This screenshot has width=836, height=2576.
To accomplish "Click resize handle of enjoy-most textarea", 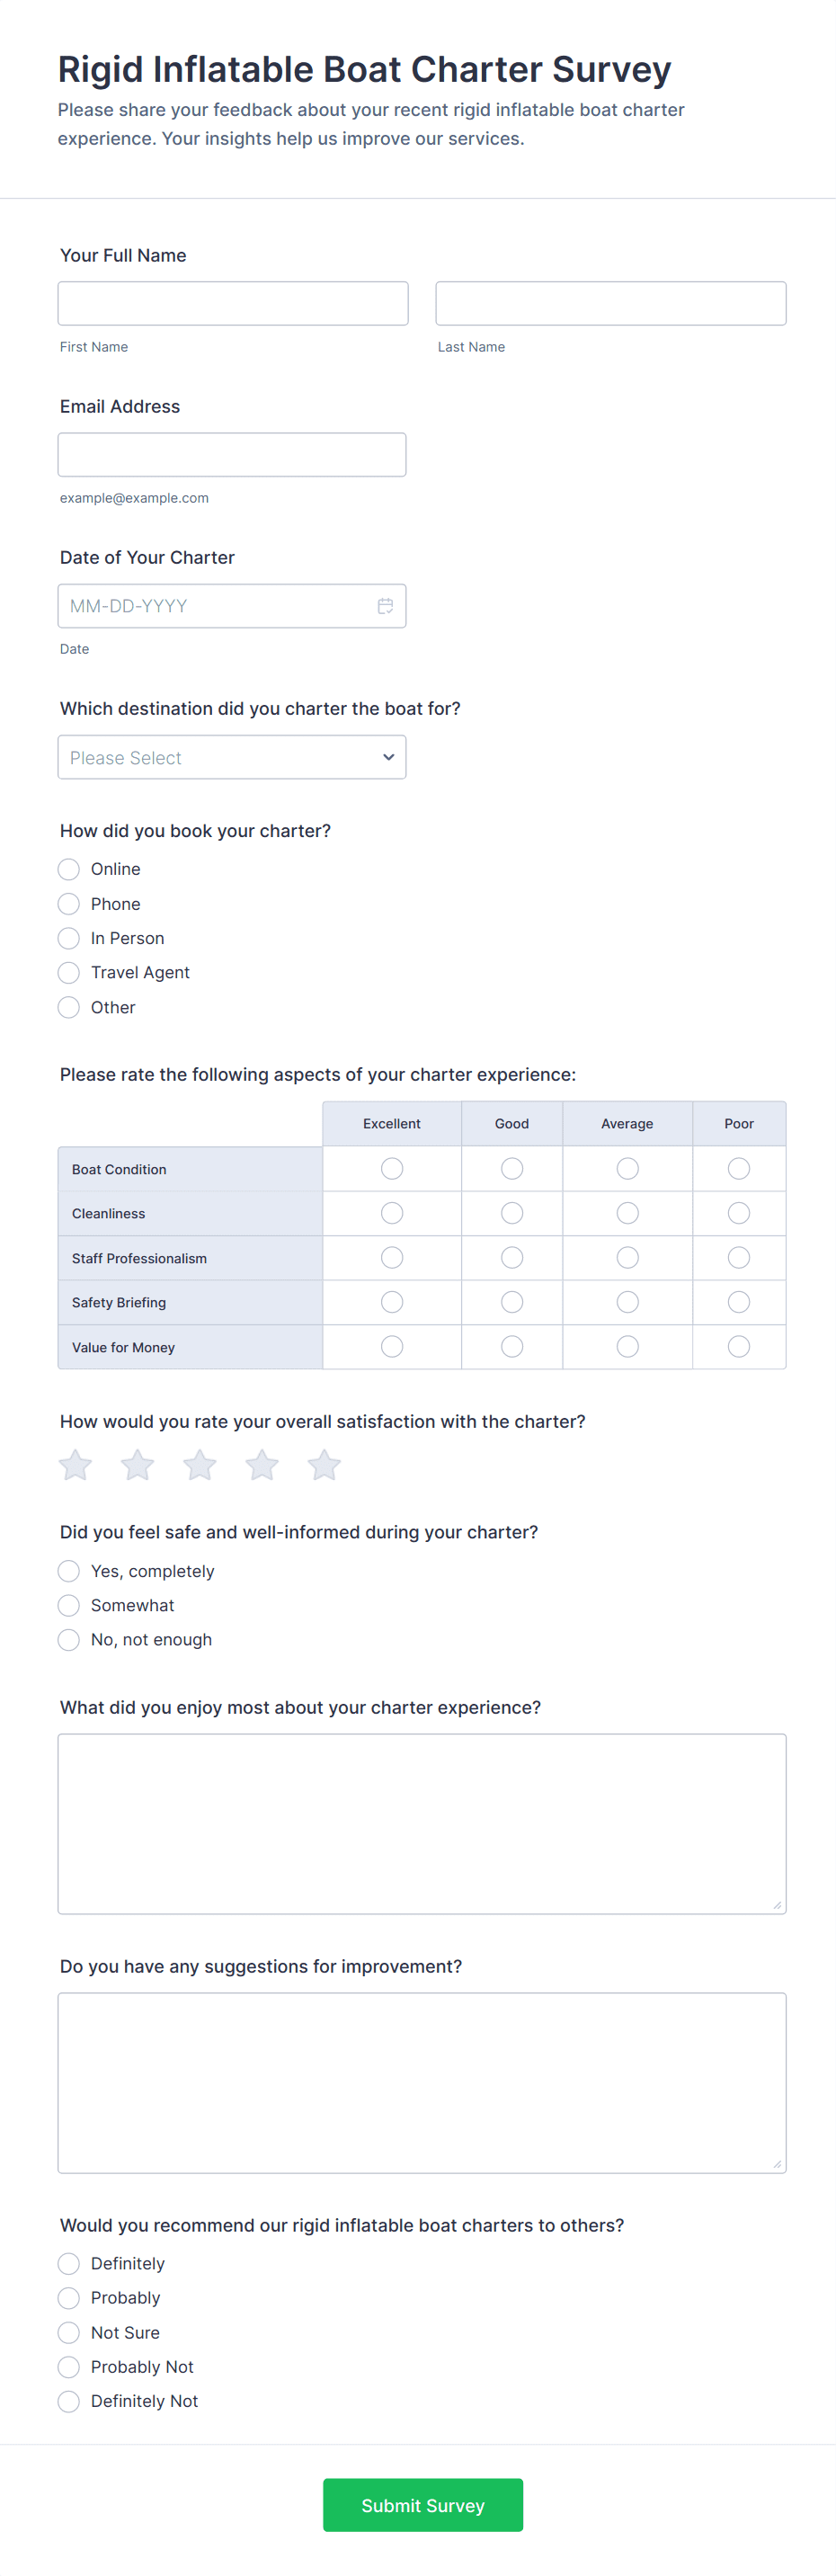I will point(777,1904).
